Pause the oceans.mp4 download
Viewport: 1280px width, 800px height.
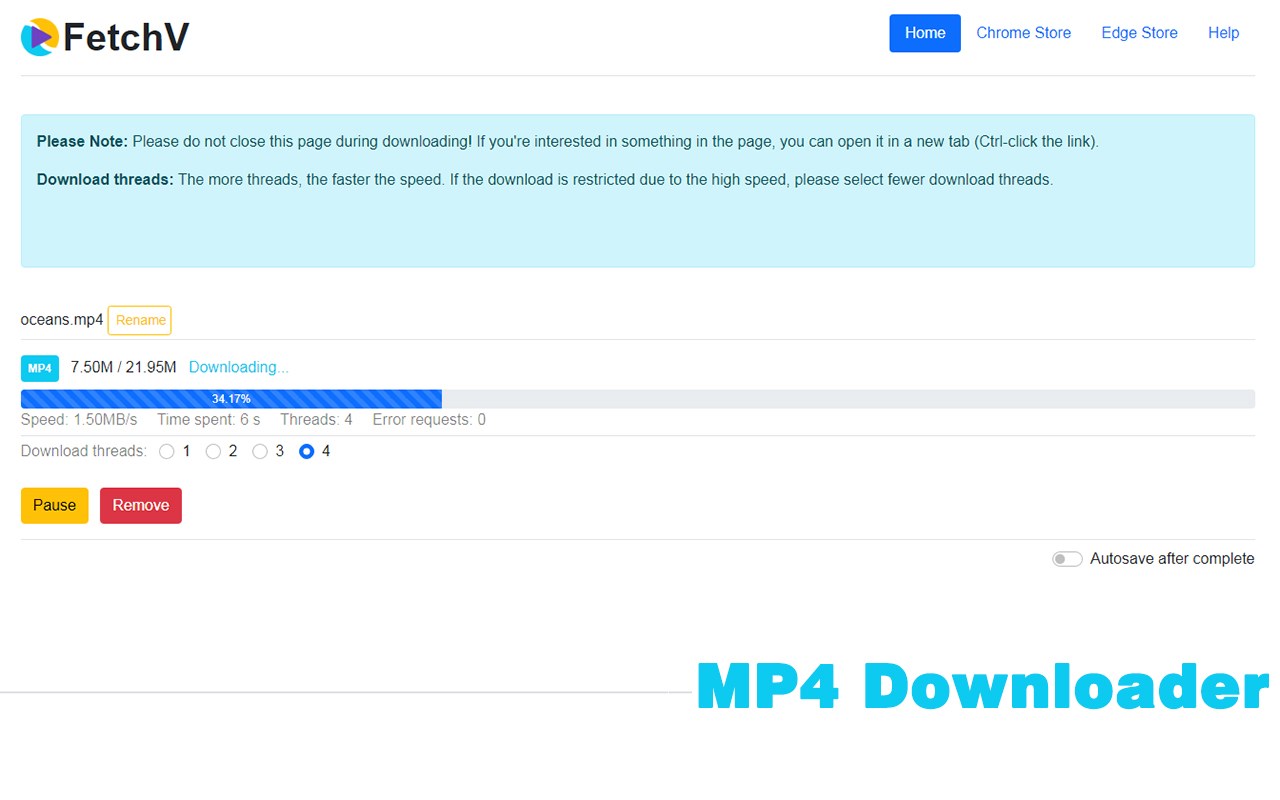54,505
